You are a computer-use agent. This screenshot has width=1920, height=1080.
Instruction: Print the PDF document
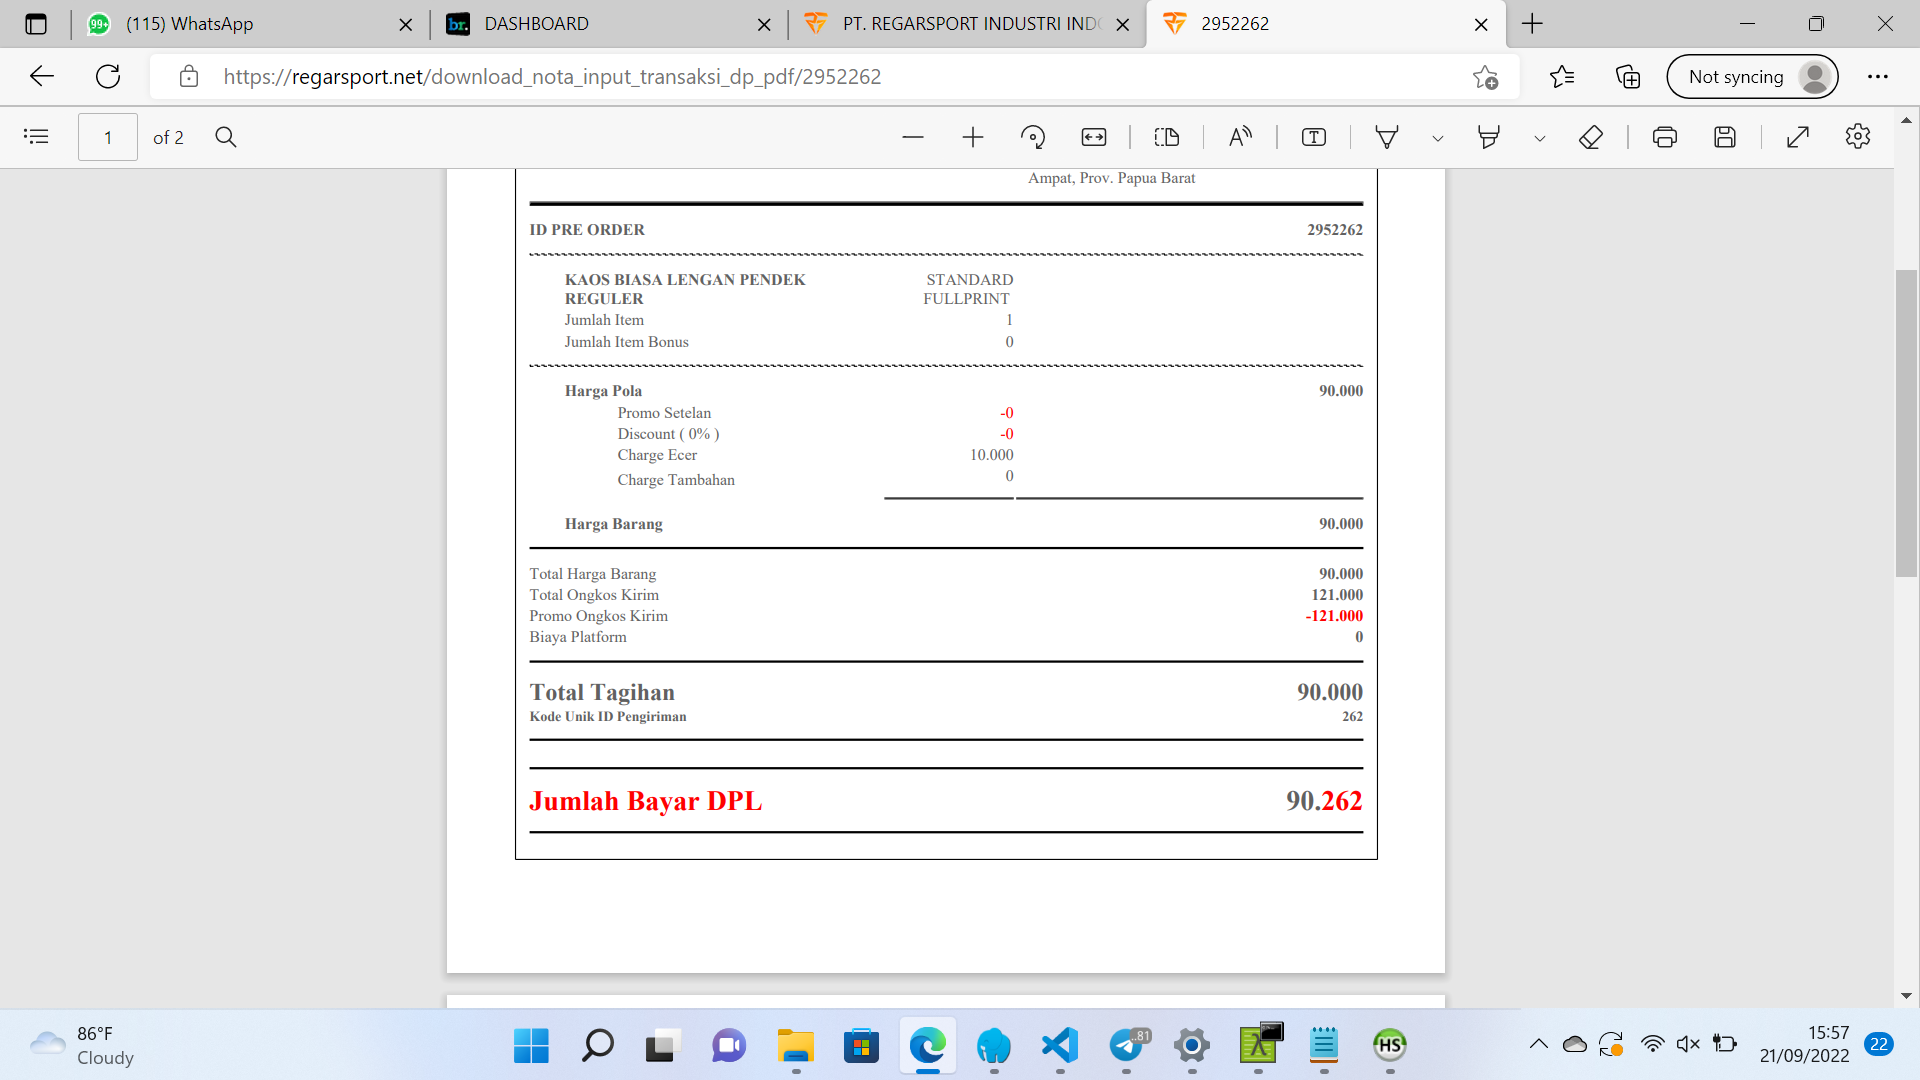coord(1665,137)
